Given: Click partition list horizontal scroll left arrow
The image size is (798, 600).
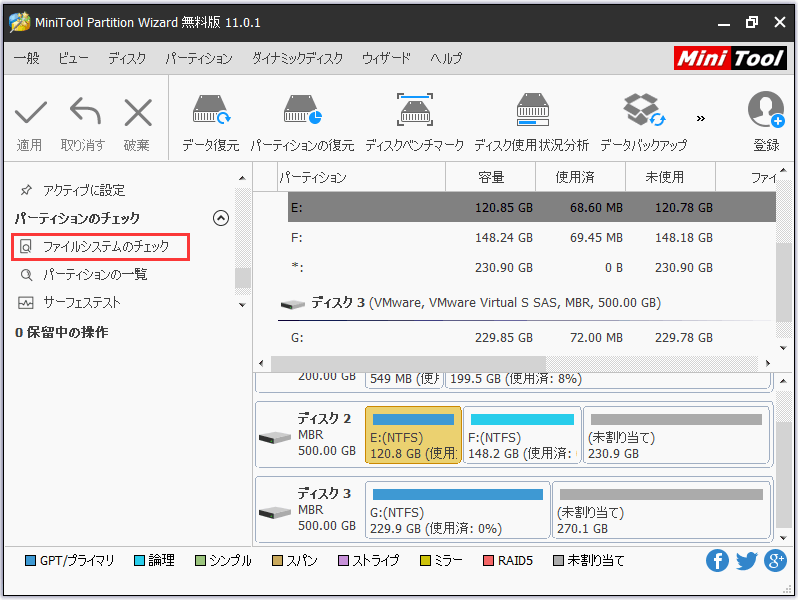Looking at the screenshot, I should click(262, 363).
